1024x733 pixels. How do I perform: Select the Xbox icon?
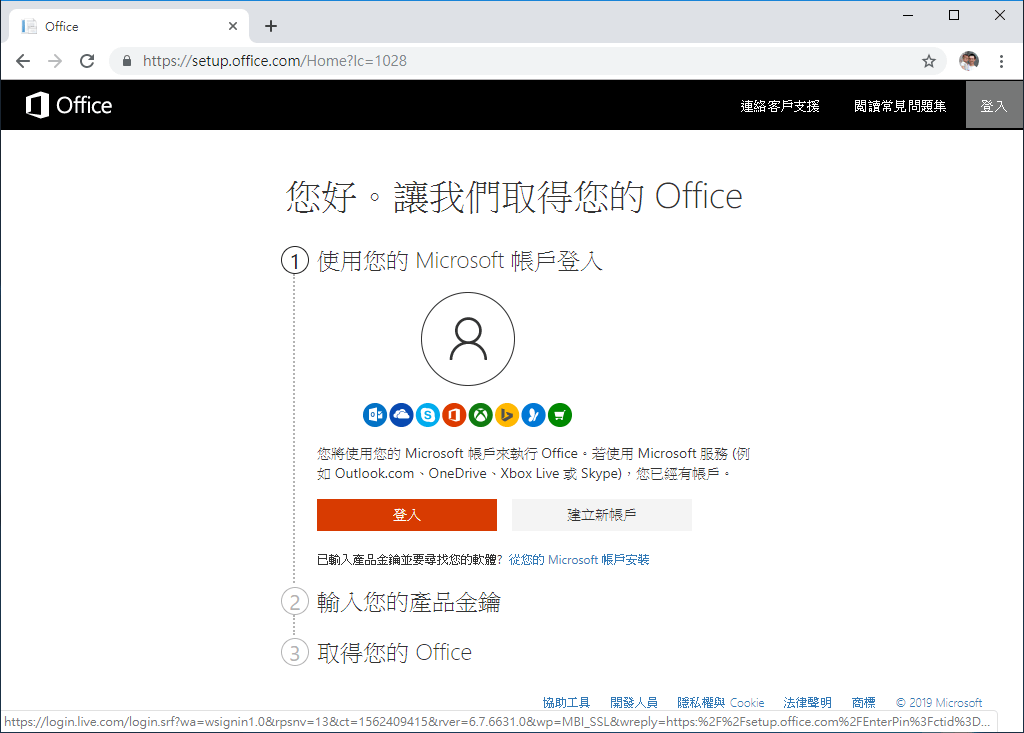(480, 415)
